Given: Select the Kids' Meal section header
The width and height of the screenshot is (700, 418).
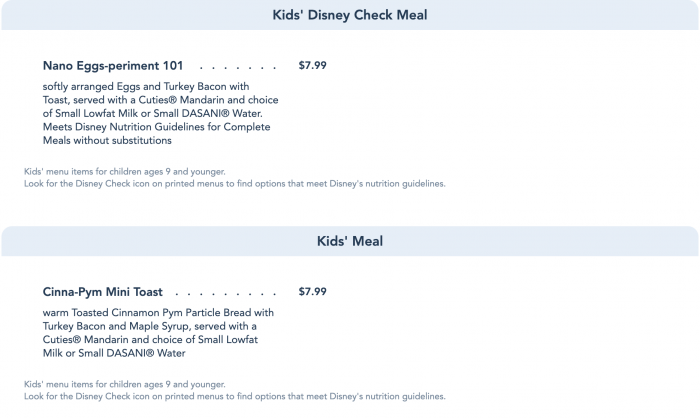Looking at the screenshot, I should coord(350,241).
